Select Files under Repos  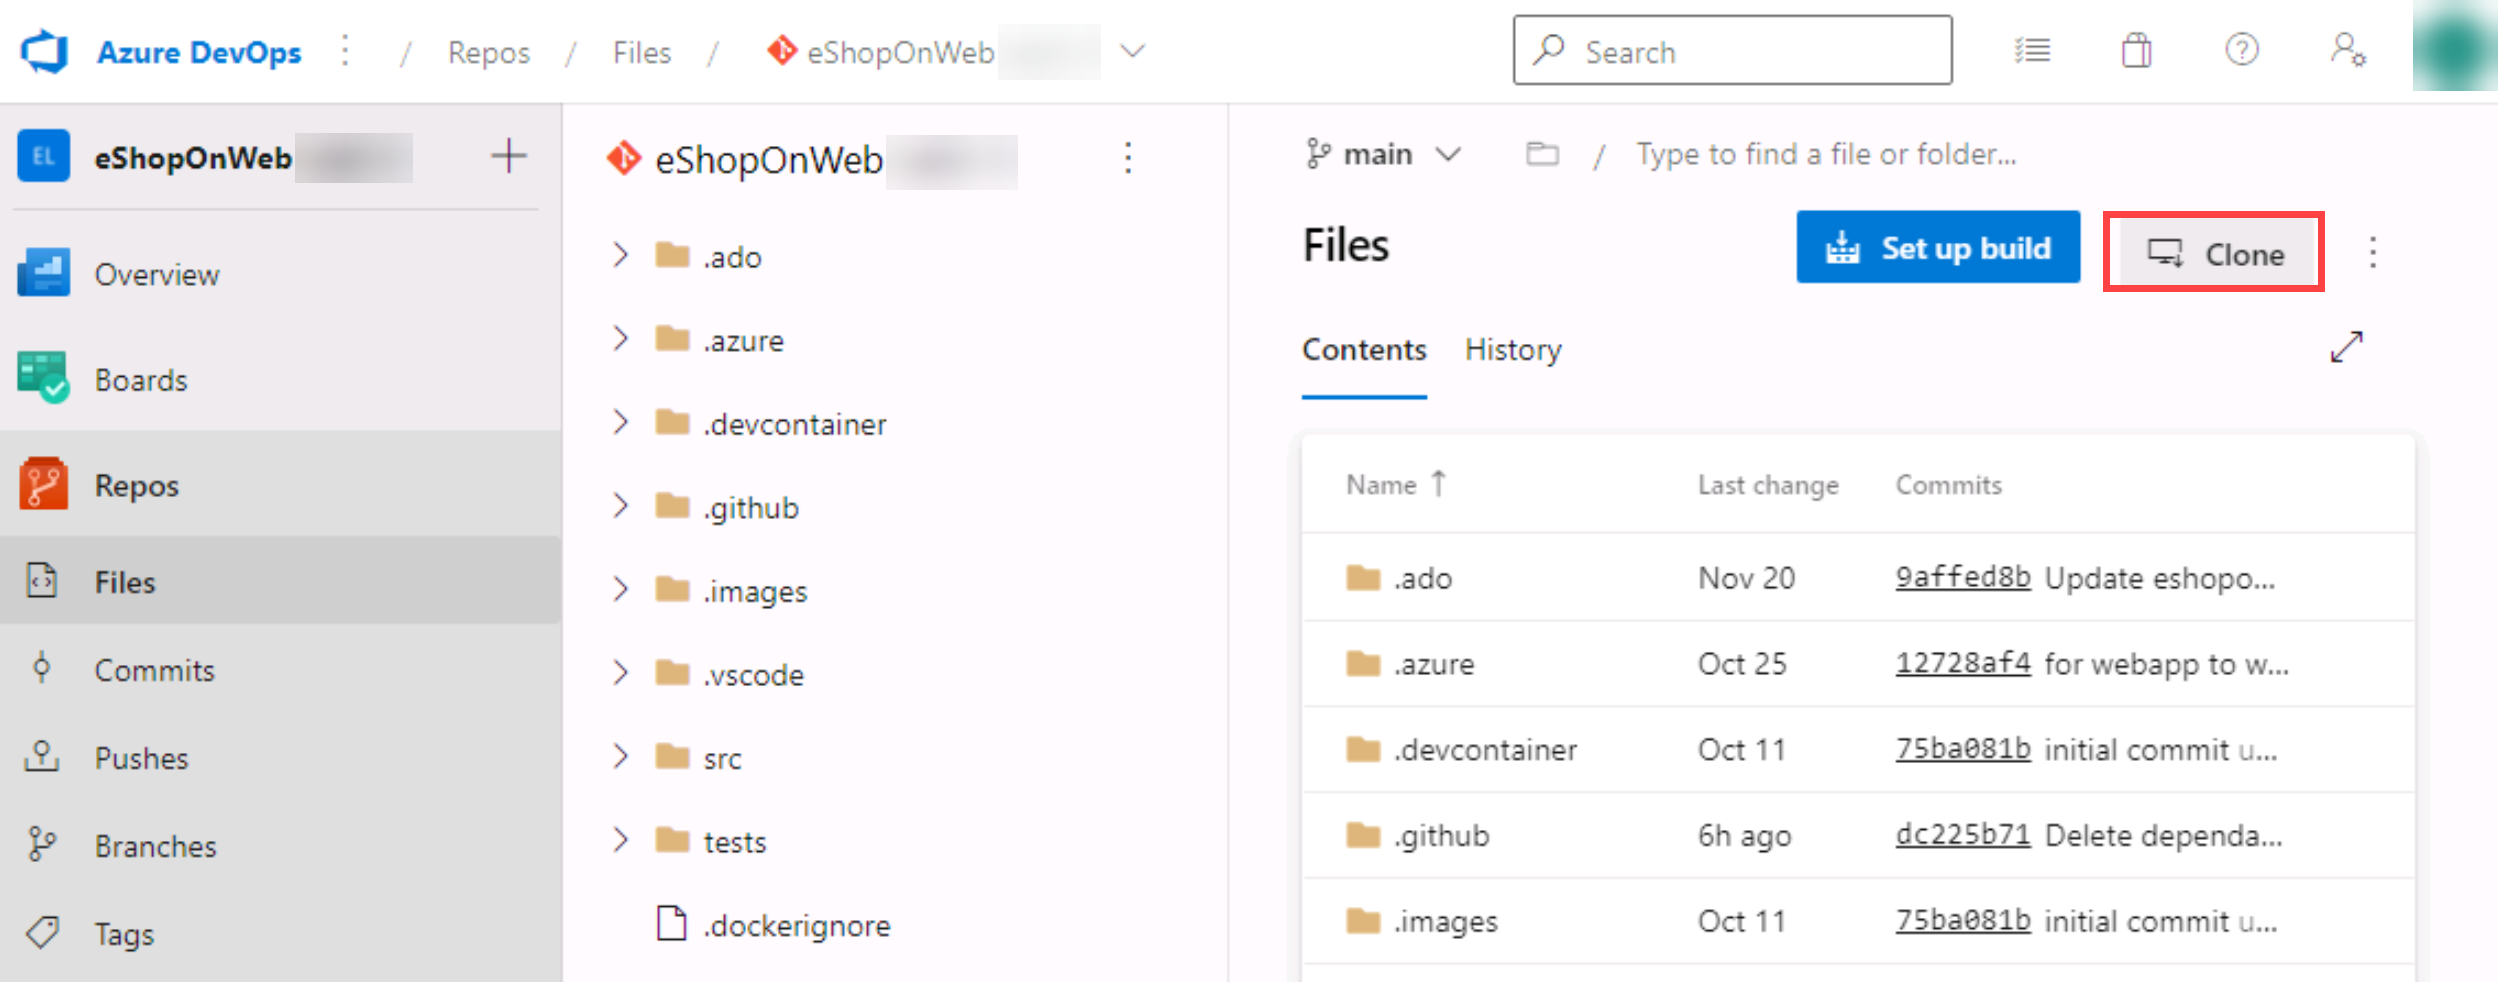point(280,581)
